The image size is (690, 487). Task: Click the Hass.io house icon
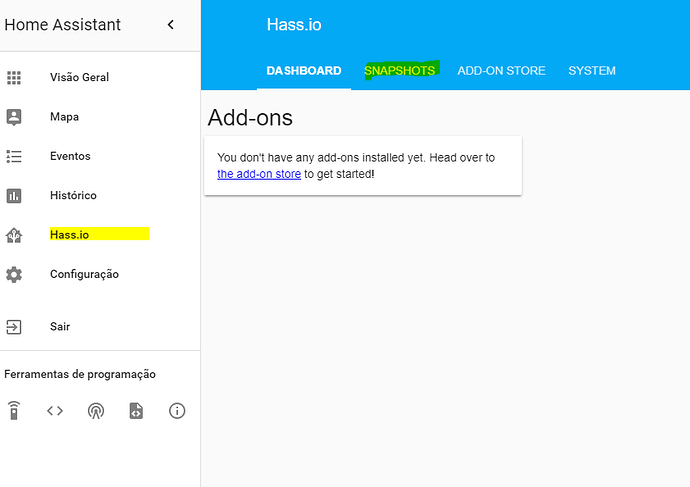coord(14,235)
